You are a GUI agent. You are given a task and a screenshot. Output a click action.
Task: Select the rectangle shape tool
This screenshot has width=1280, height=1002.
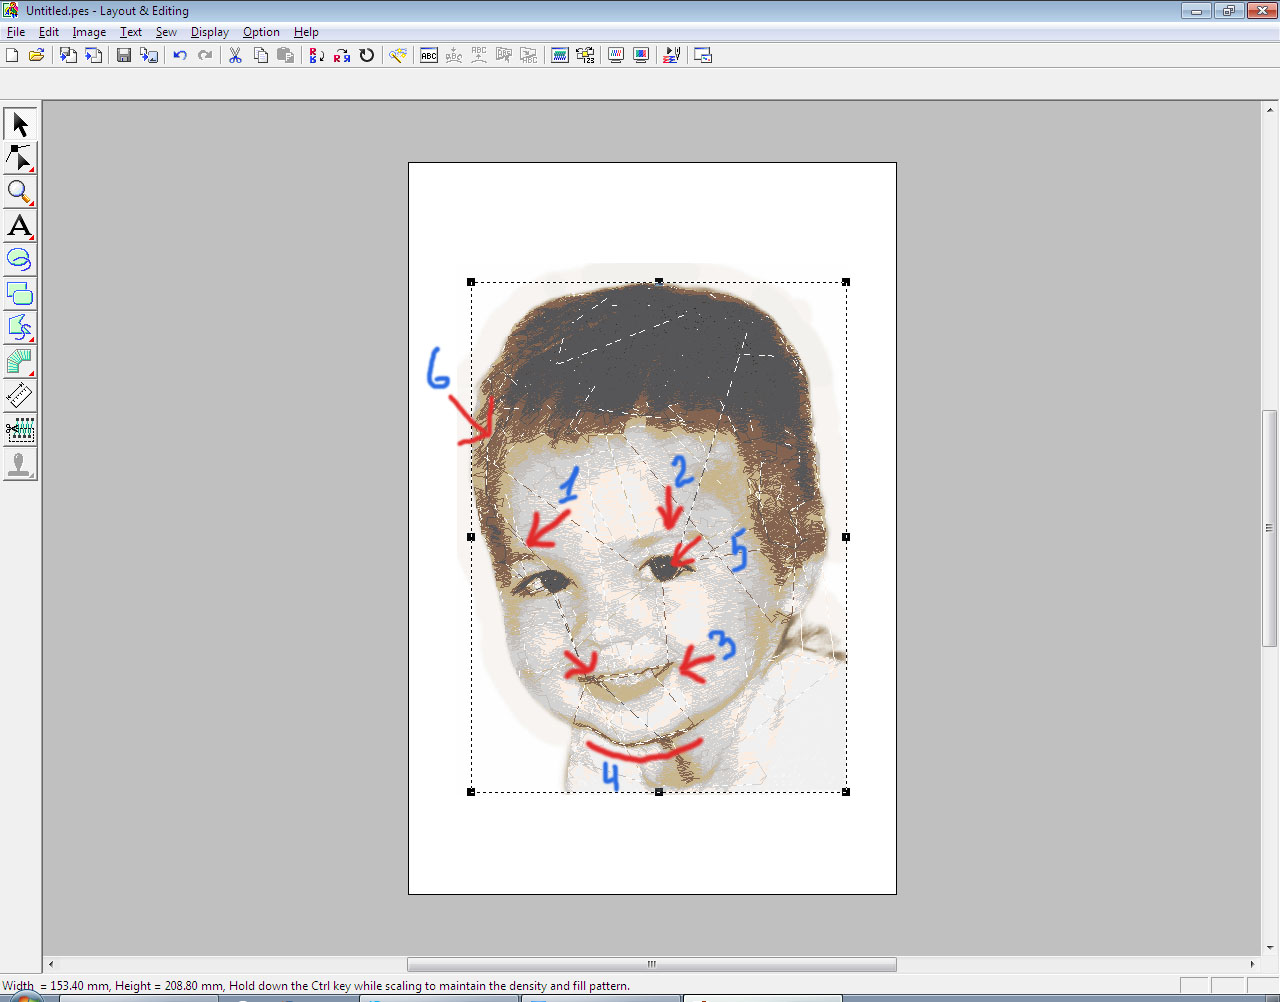(x=20, y=294)
